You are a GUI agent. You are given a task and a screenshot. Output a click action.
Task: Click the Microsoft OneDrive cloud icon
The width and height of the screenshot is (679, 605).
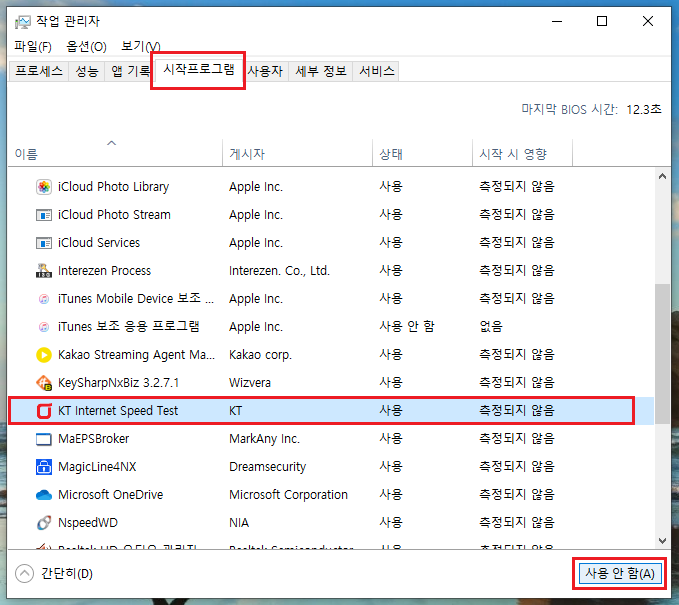[x=44, y=495]
